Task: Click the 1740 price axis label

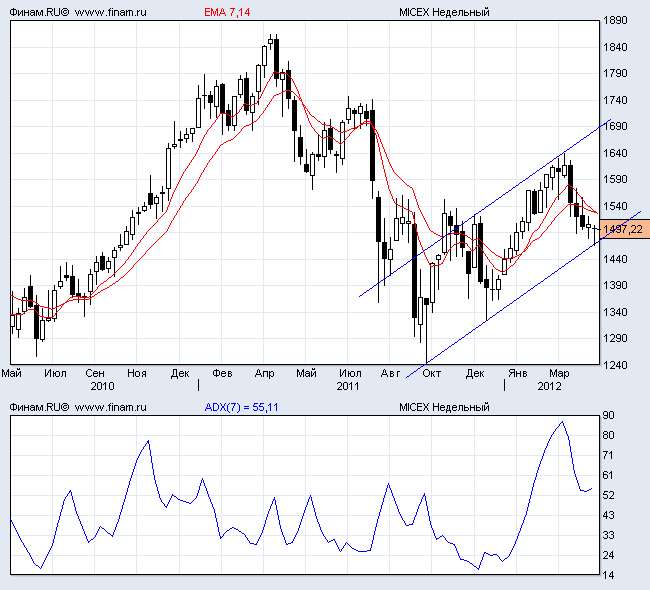Action: [x=615, y=100]
